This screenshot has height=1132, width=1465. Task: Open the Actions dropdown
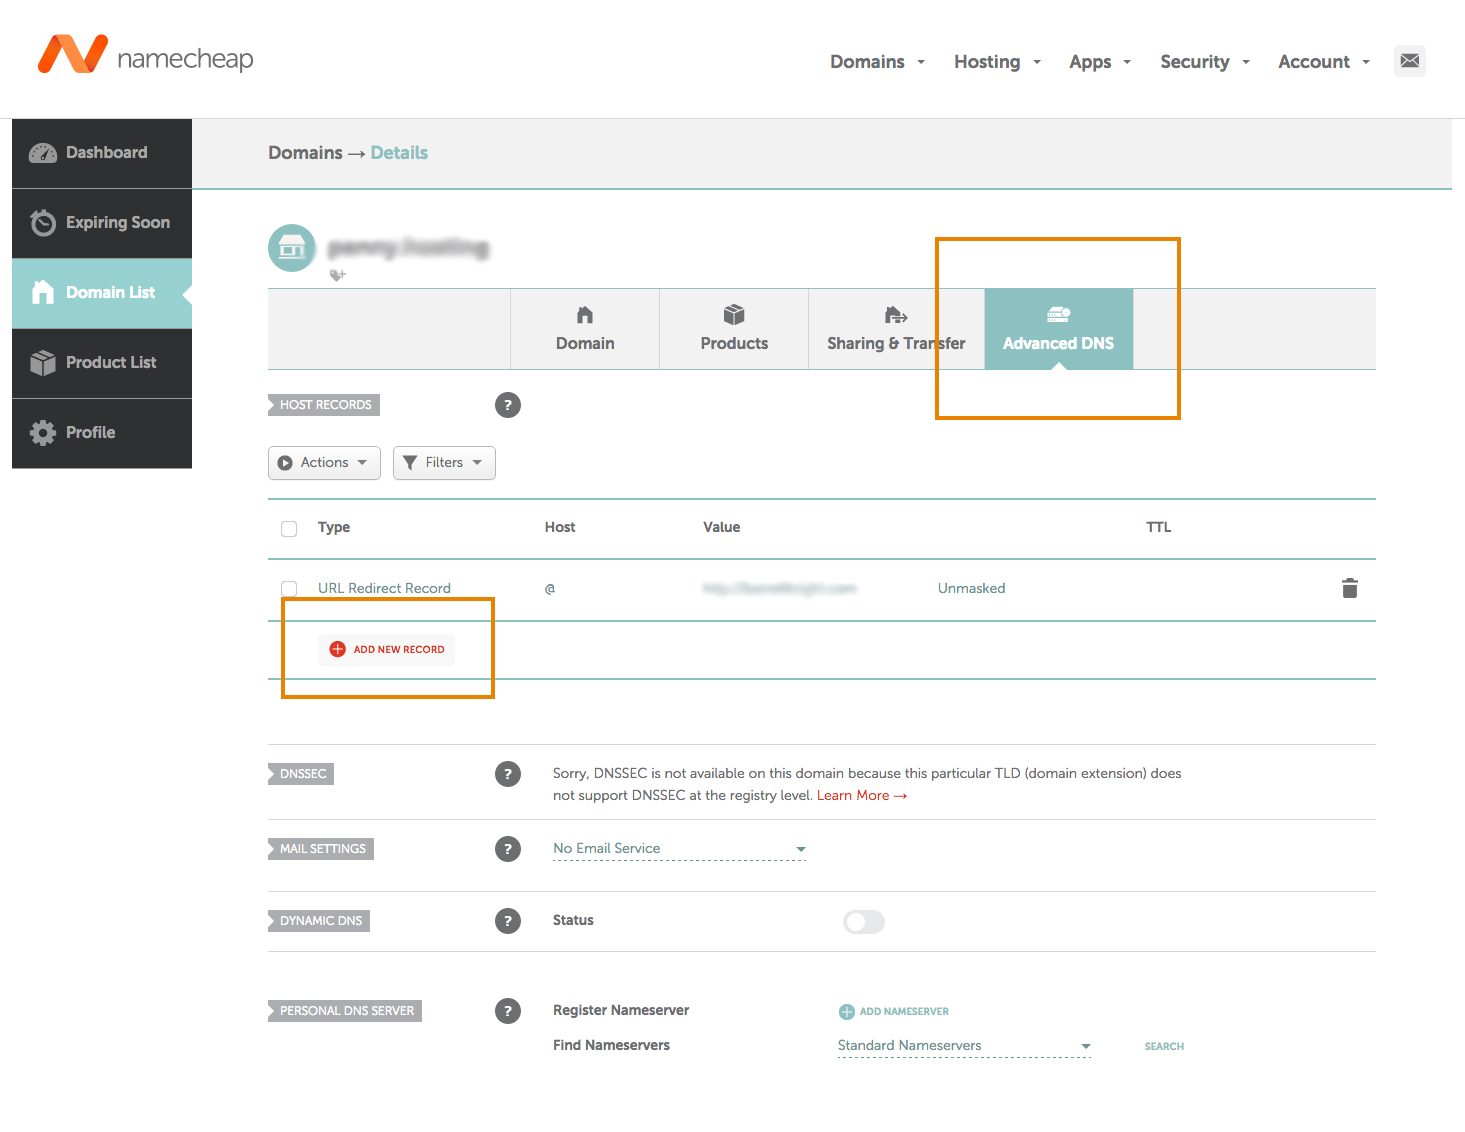pyautogui.click(x=324, y=463)
